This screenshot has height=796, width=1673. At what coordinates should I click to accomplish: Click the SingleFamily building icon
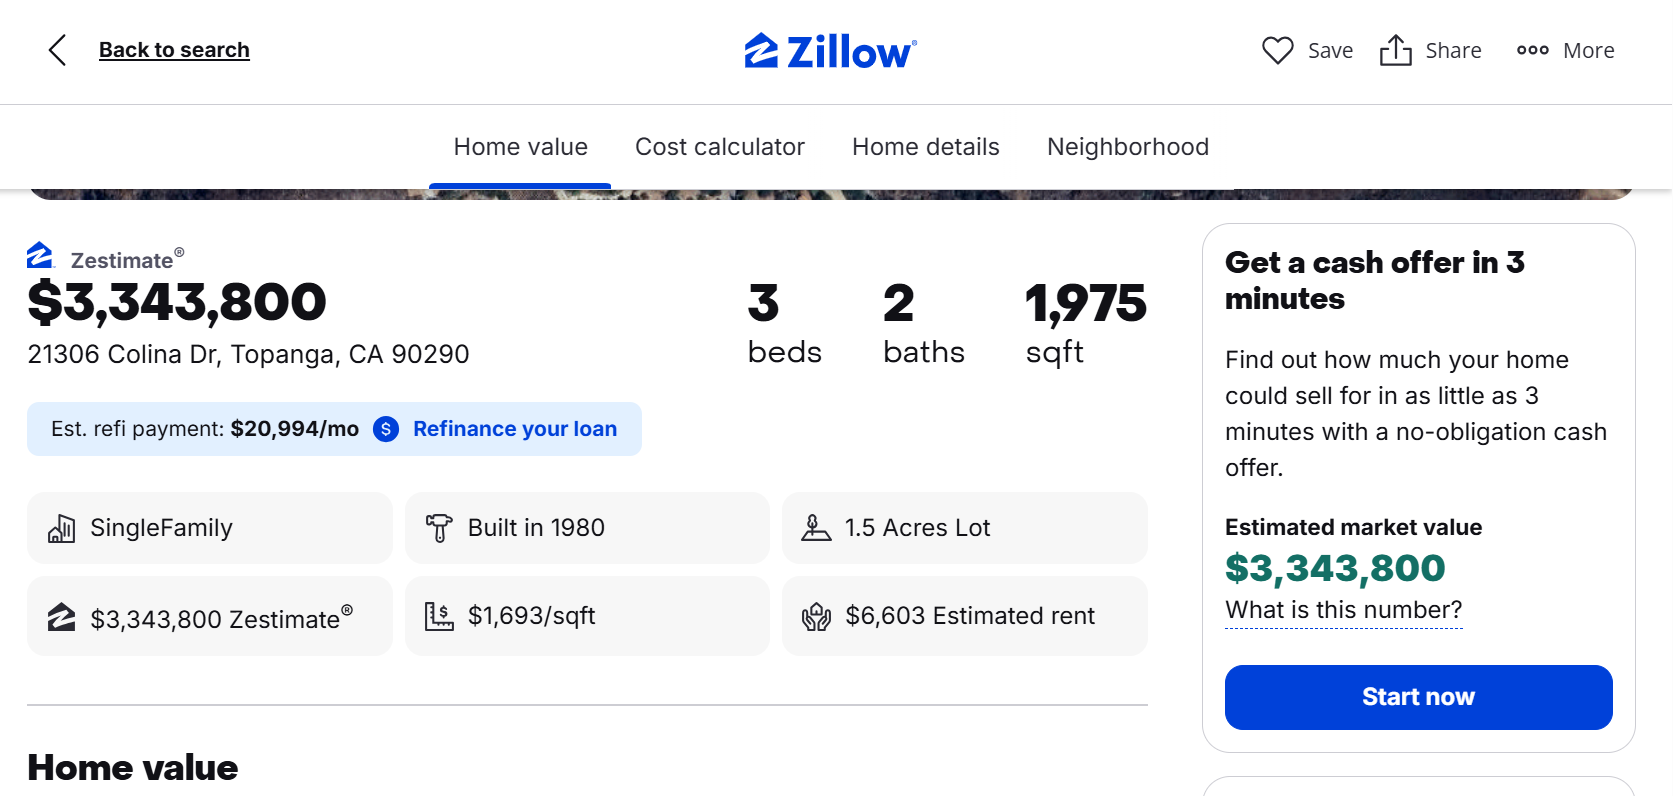62,528
